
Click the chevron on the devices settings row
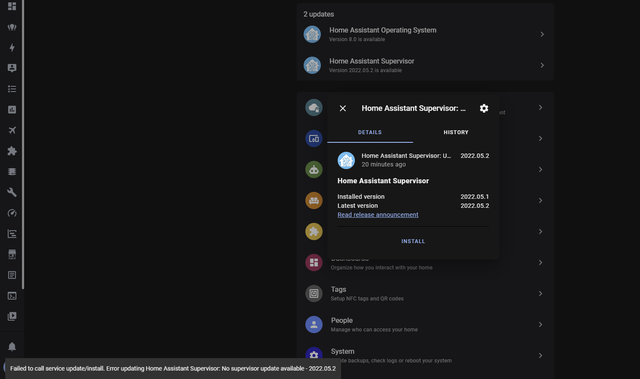point(540,139)
